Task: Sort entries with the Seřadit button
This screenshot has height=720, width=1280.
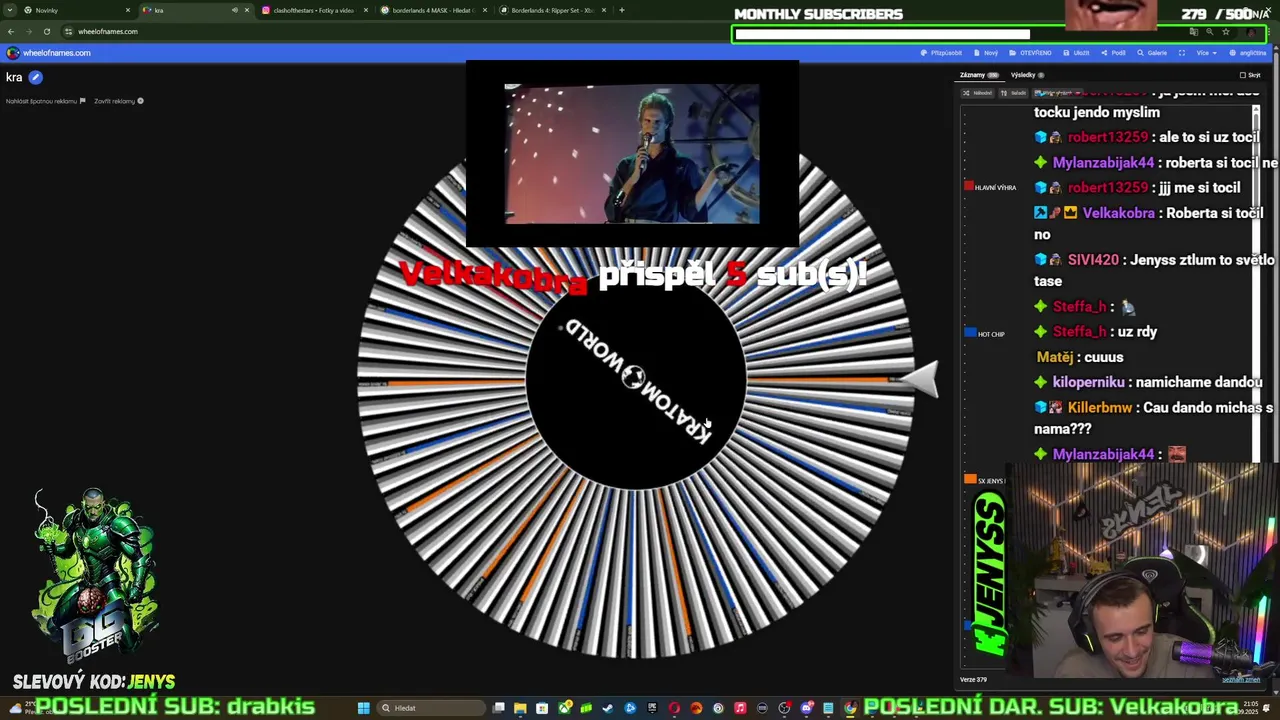Action: [1014, 93]
